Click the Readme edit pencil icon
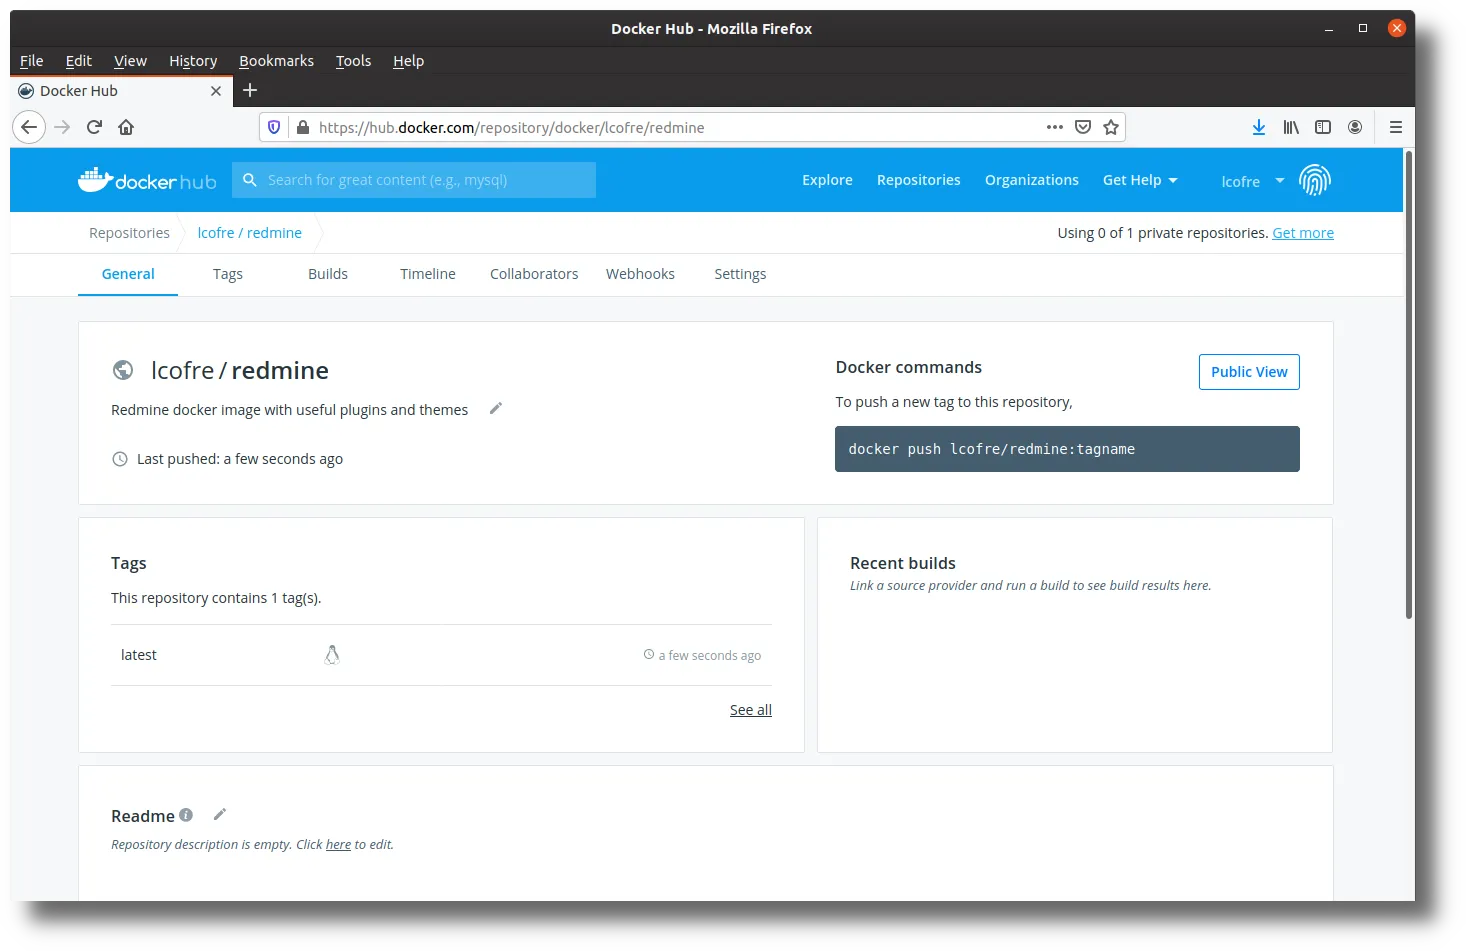 click(220, 814)
